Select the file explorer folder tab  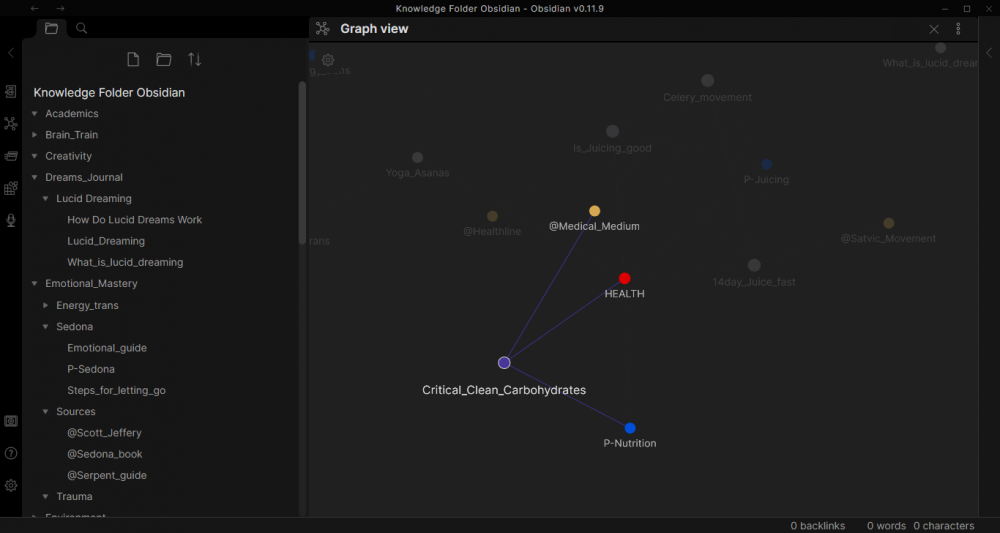point(52,28)
